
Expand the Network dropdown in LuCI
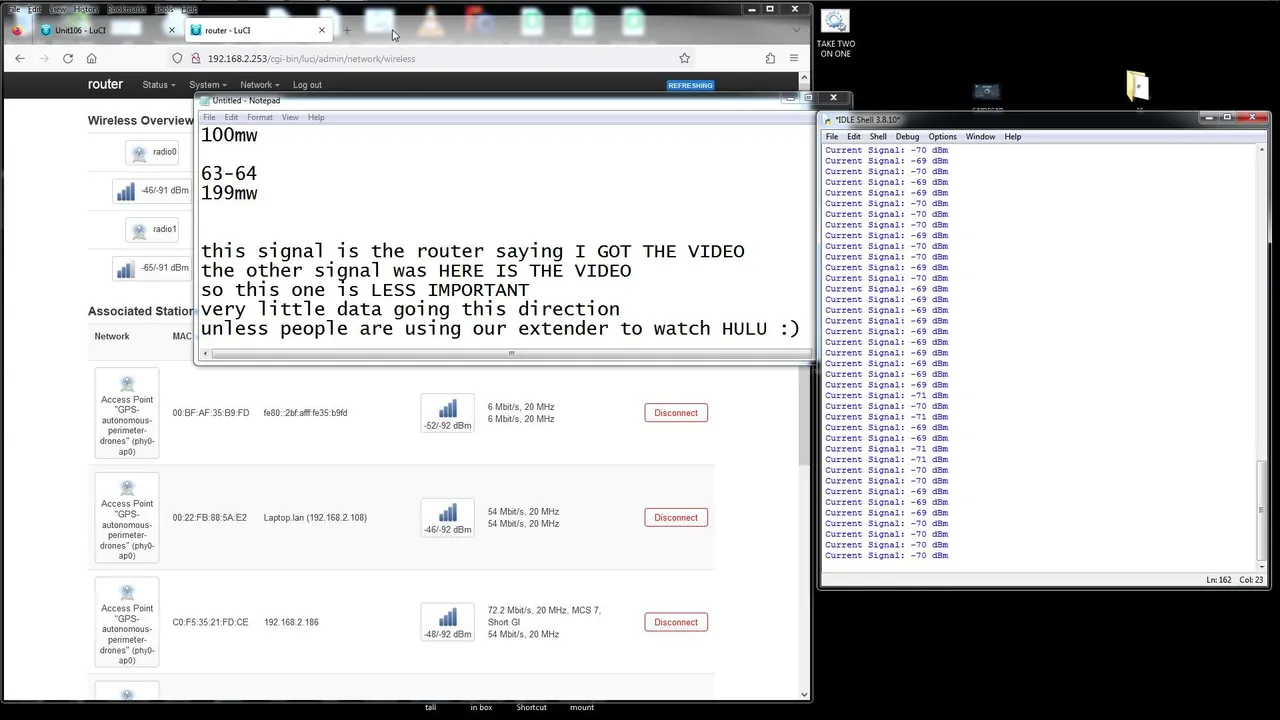coord(259,85)
